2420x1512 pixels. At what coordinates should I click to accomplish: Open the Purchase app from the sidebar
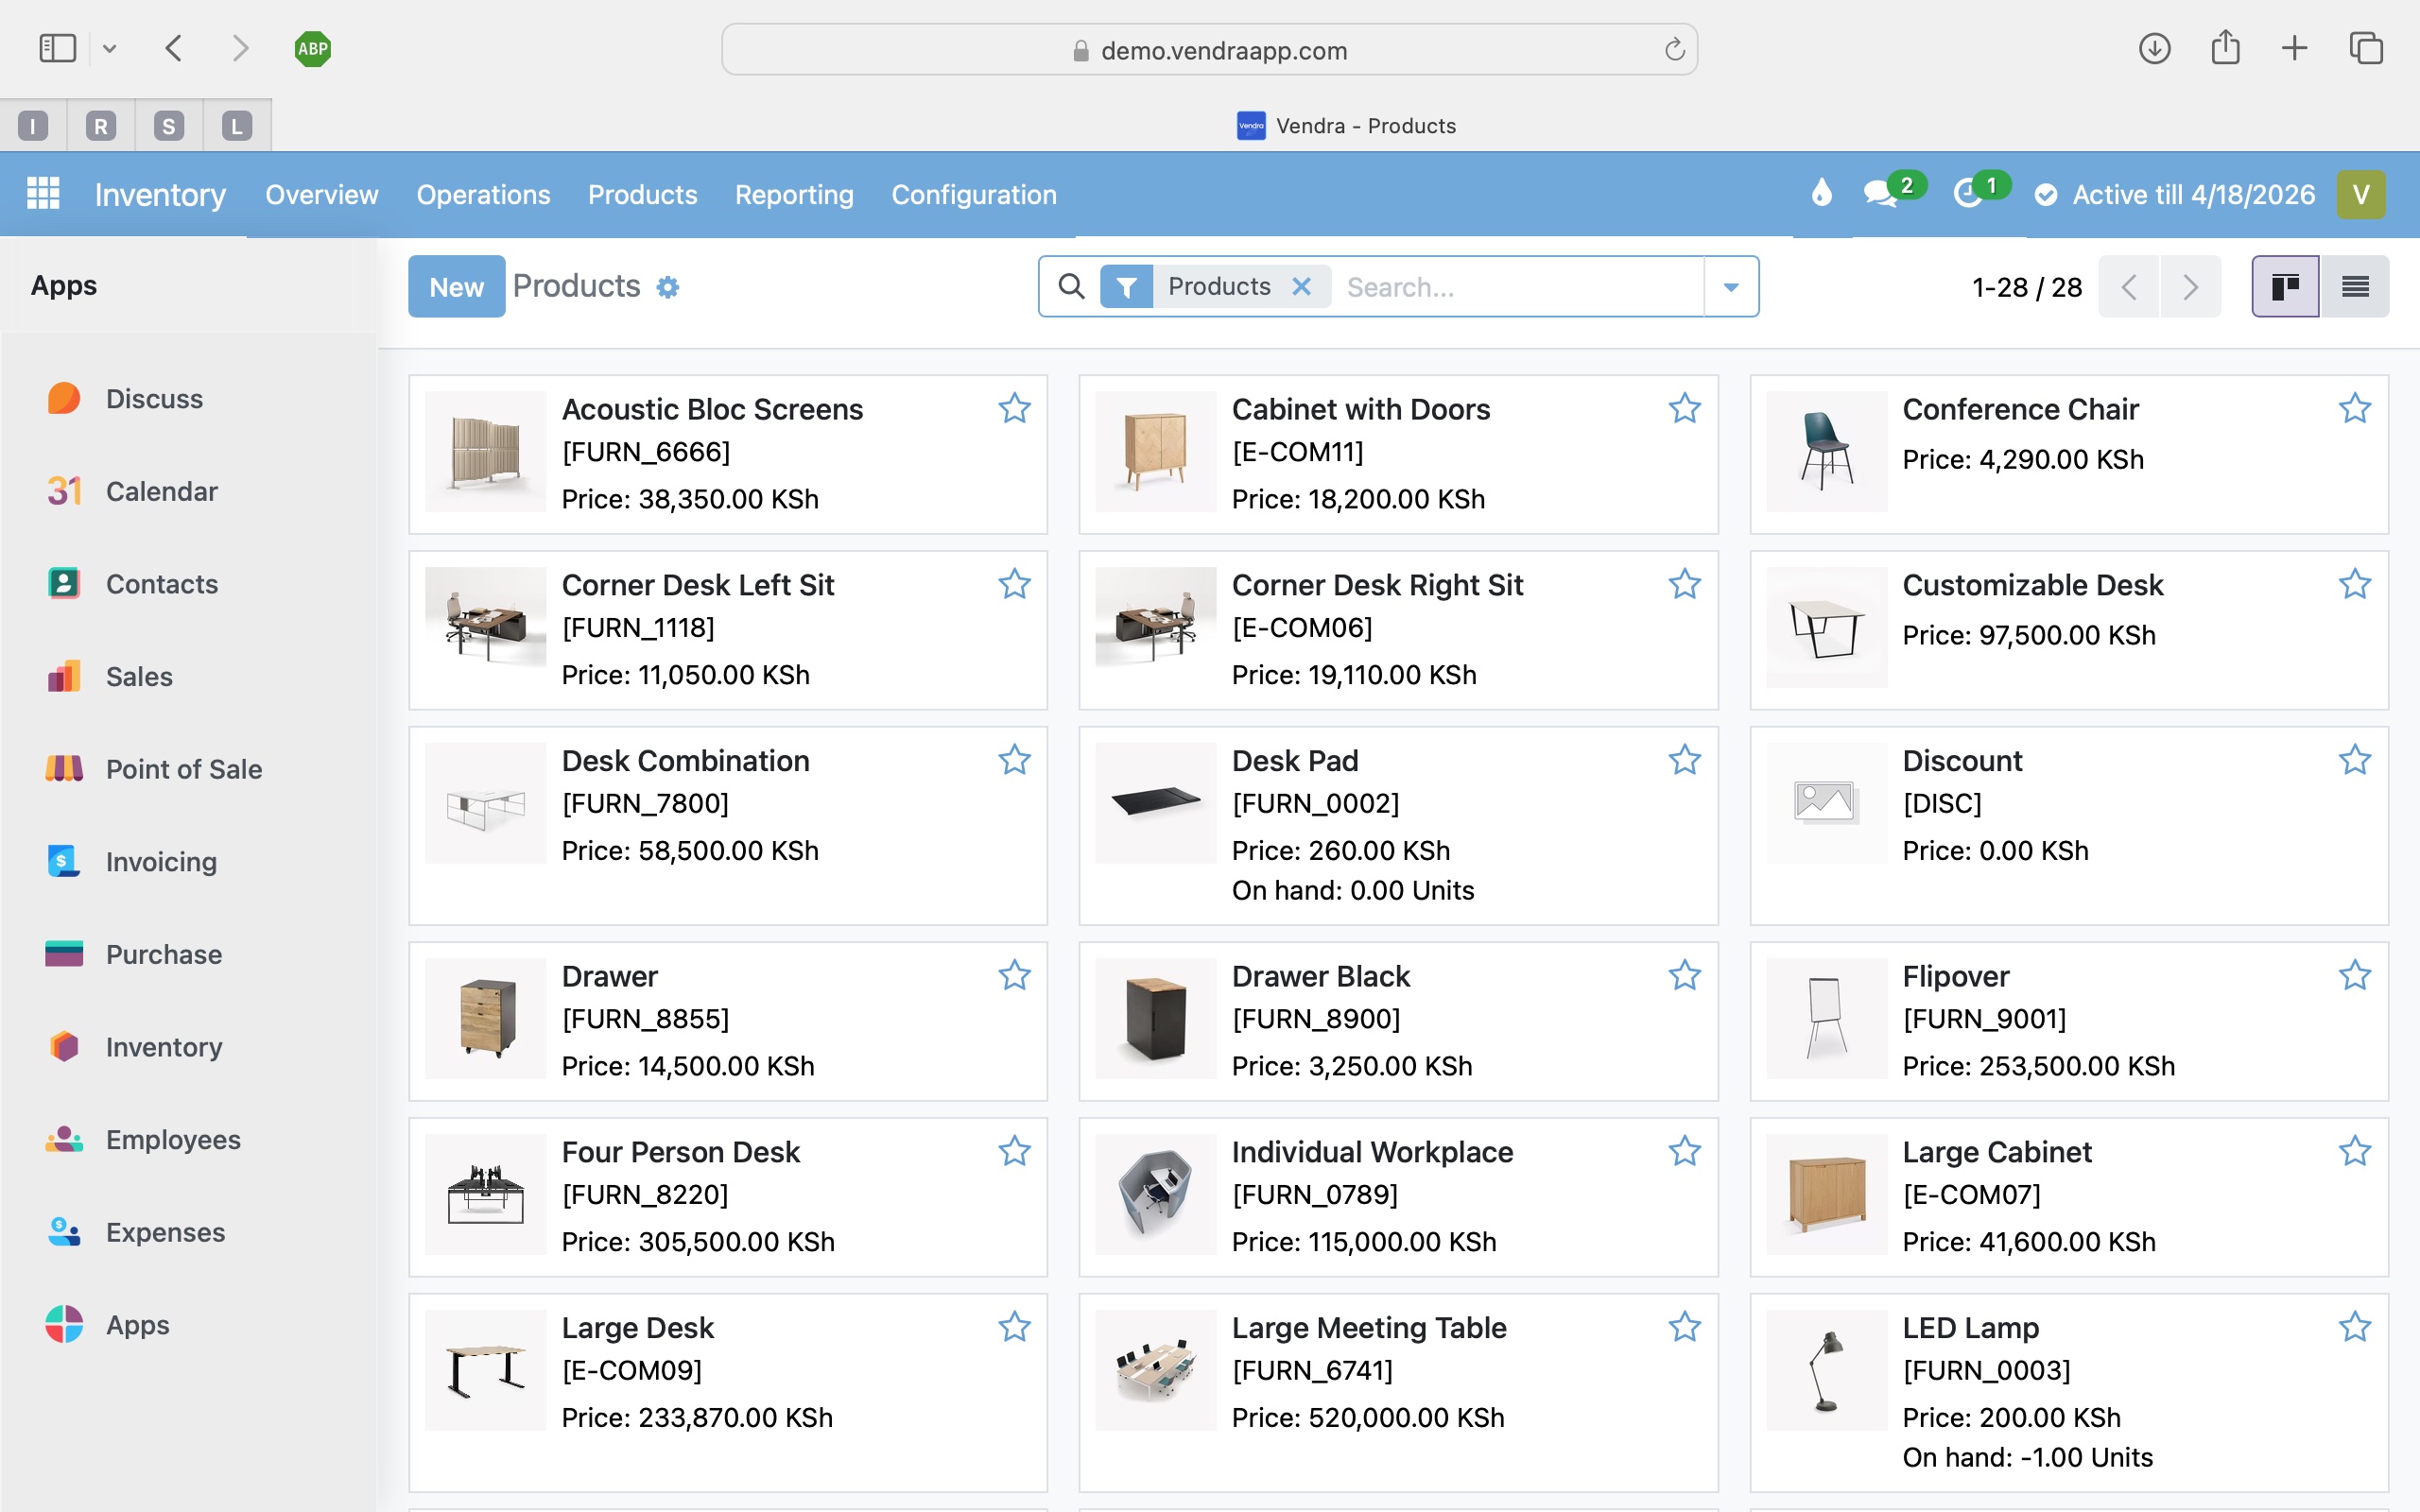162,954
